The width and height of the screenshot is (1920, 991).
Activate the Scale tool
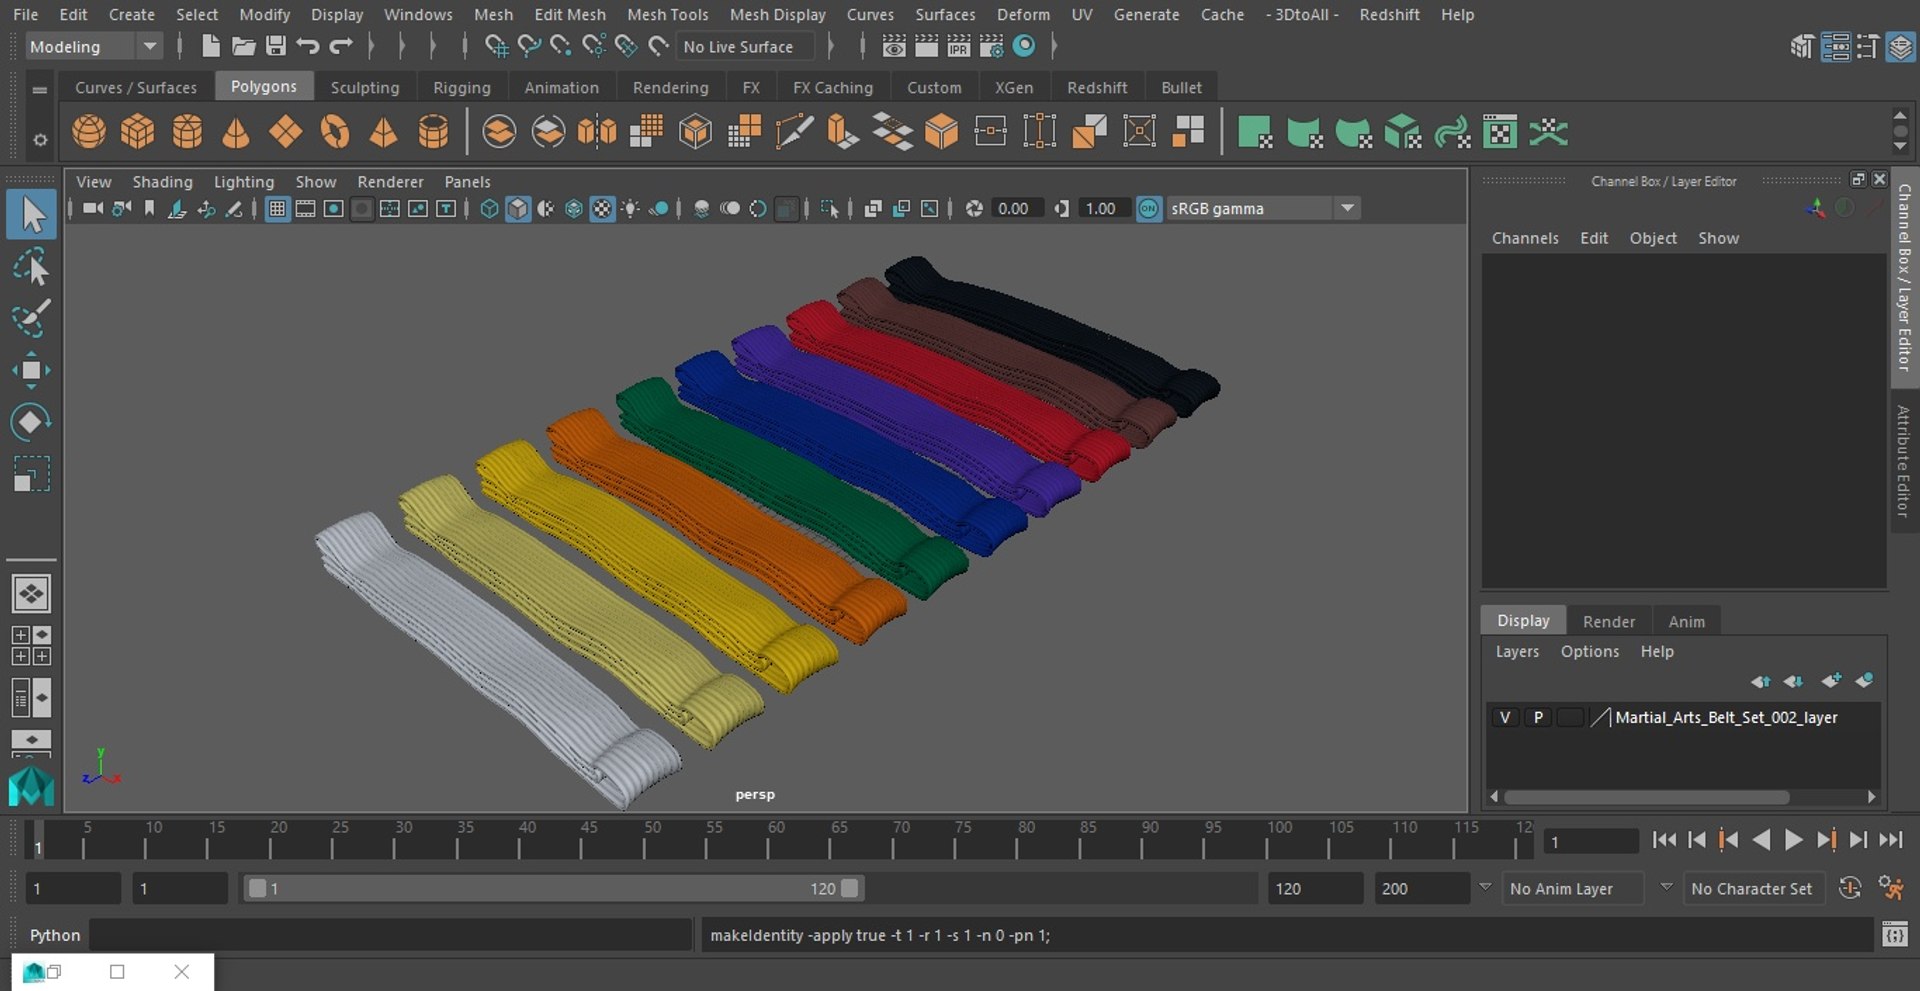[31, 473]
